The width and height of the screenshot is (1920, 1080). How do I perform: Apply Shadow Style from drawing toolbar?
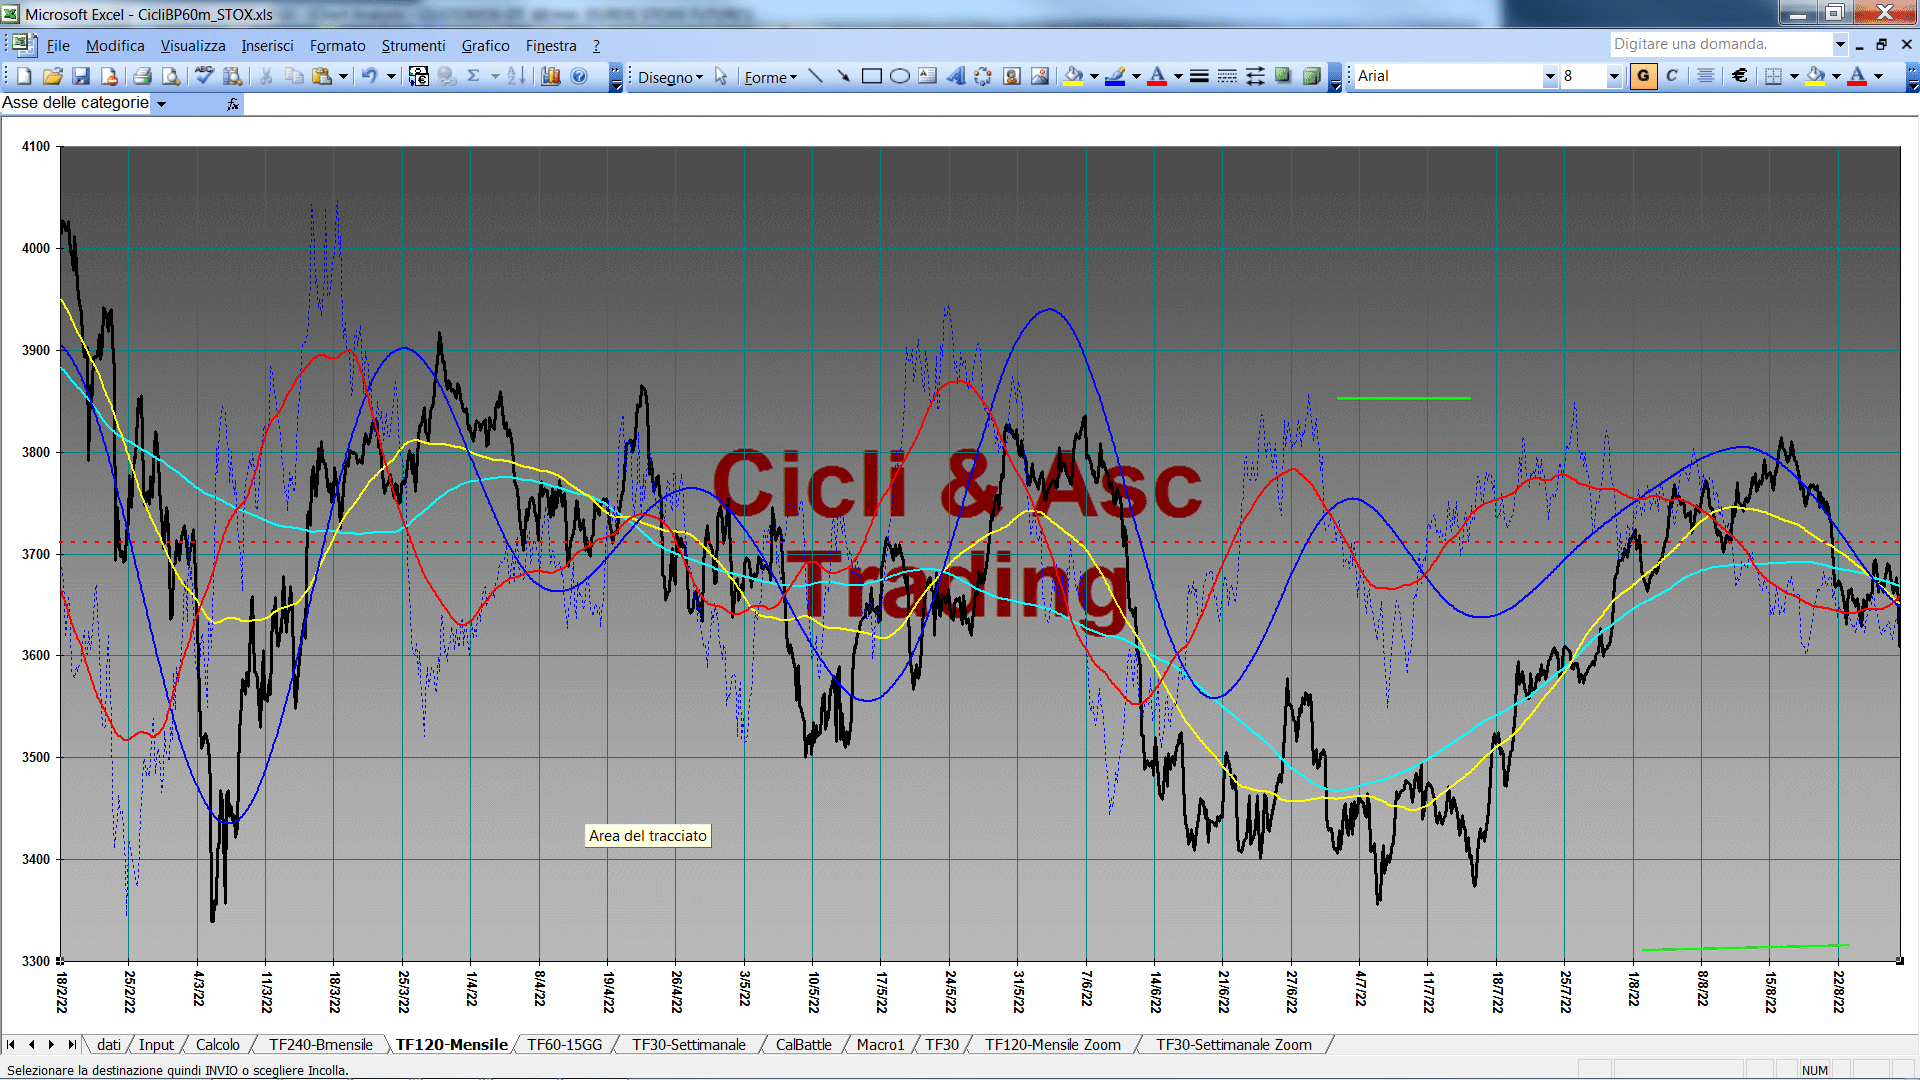(1283, 76)
